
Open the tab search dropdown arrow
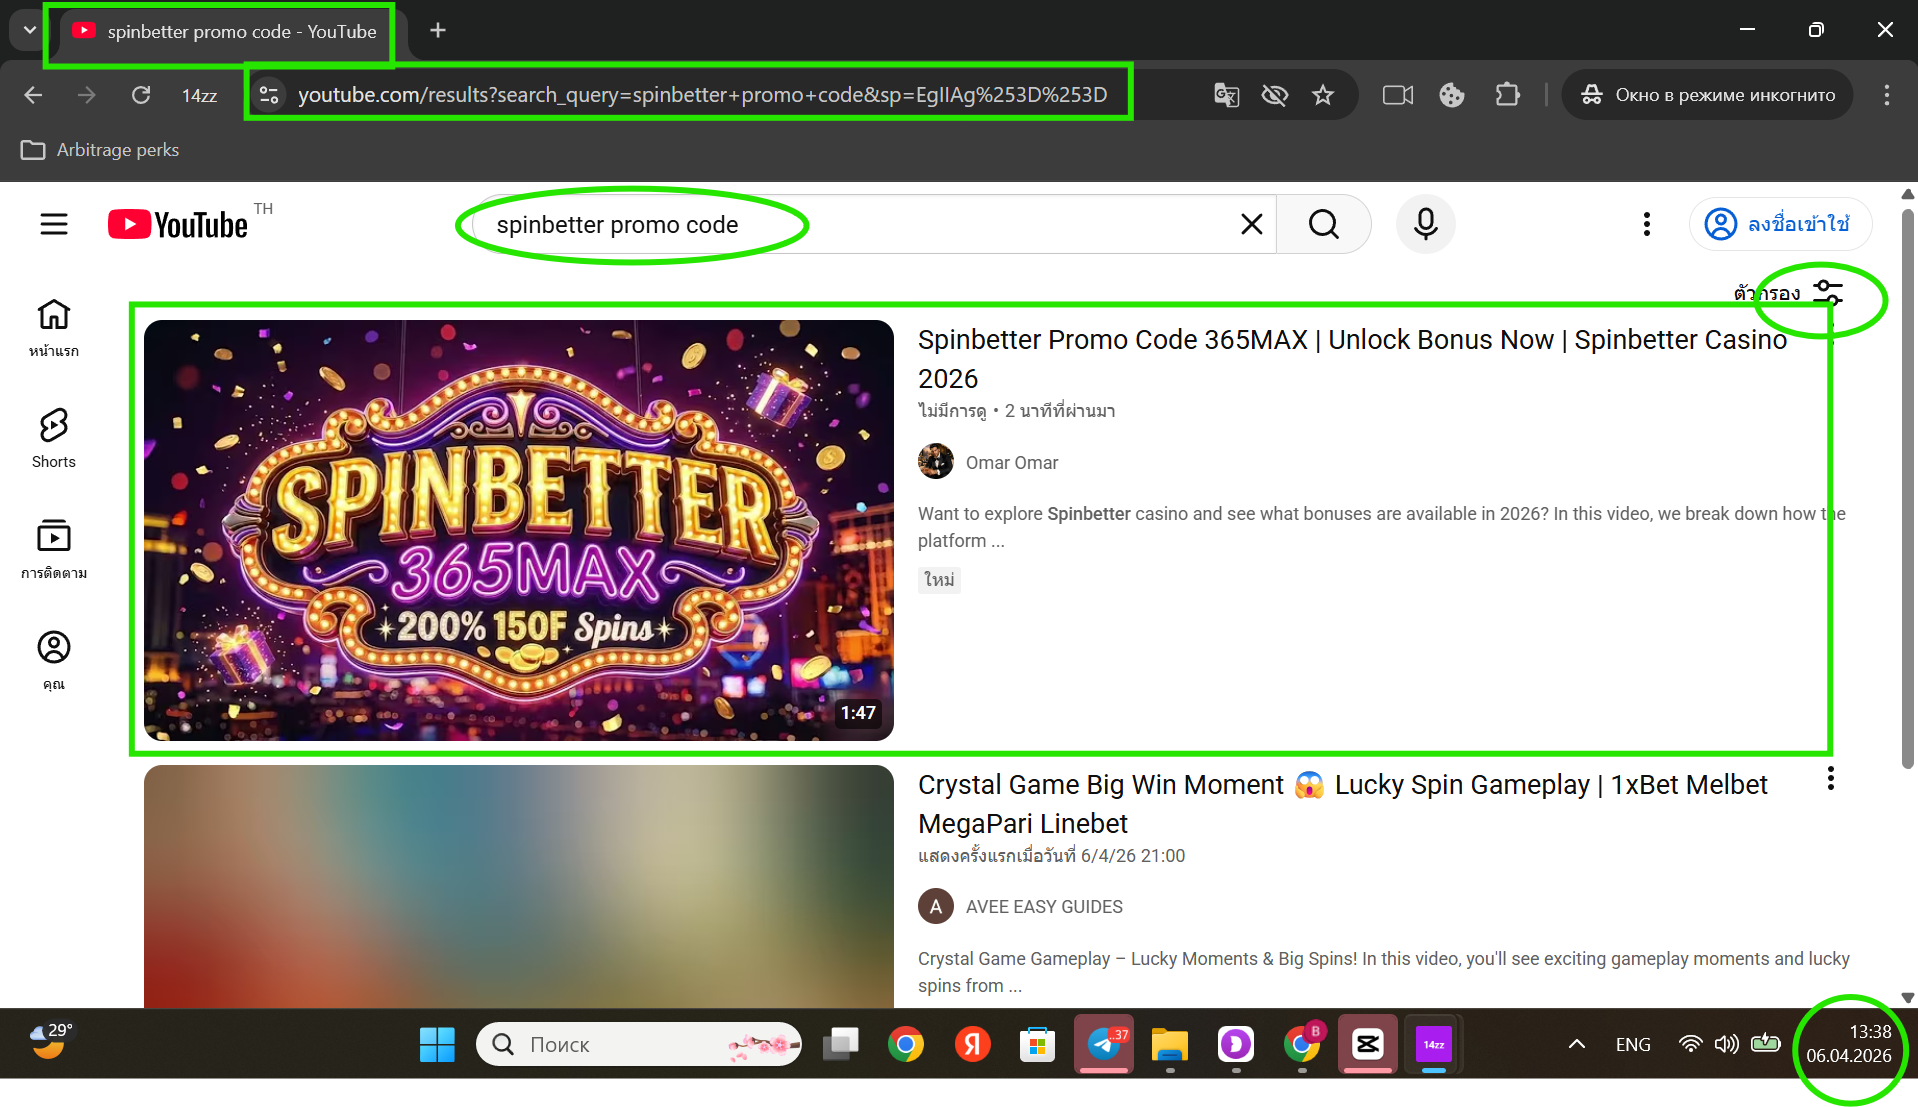point(29,30)
